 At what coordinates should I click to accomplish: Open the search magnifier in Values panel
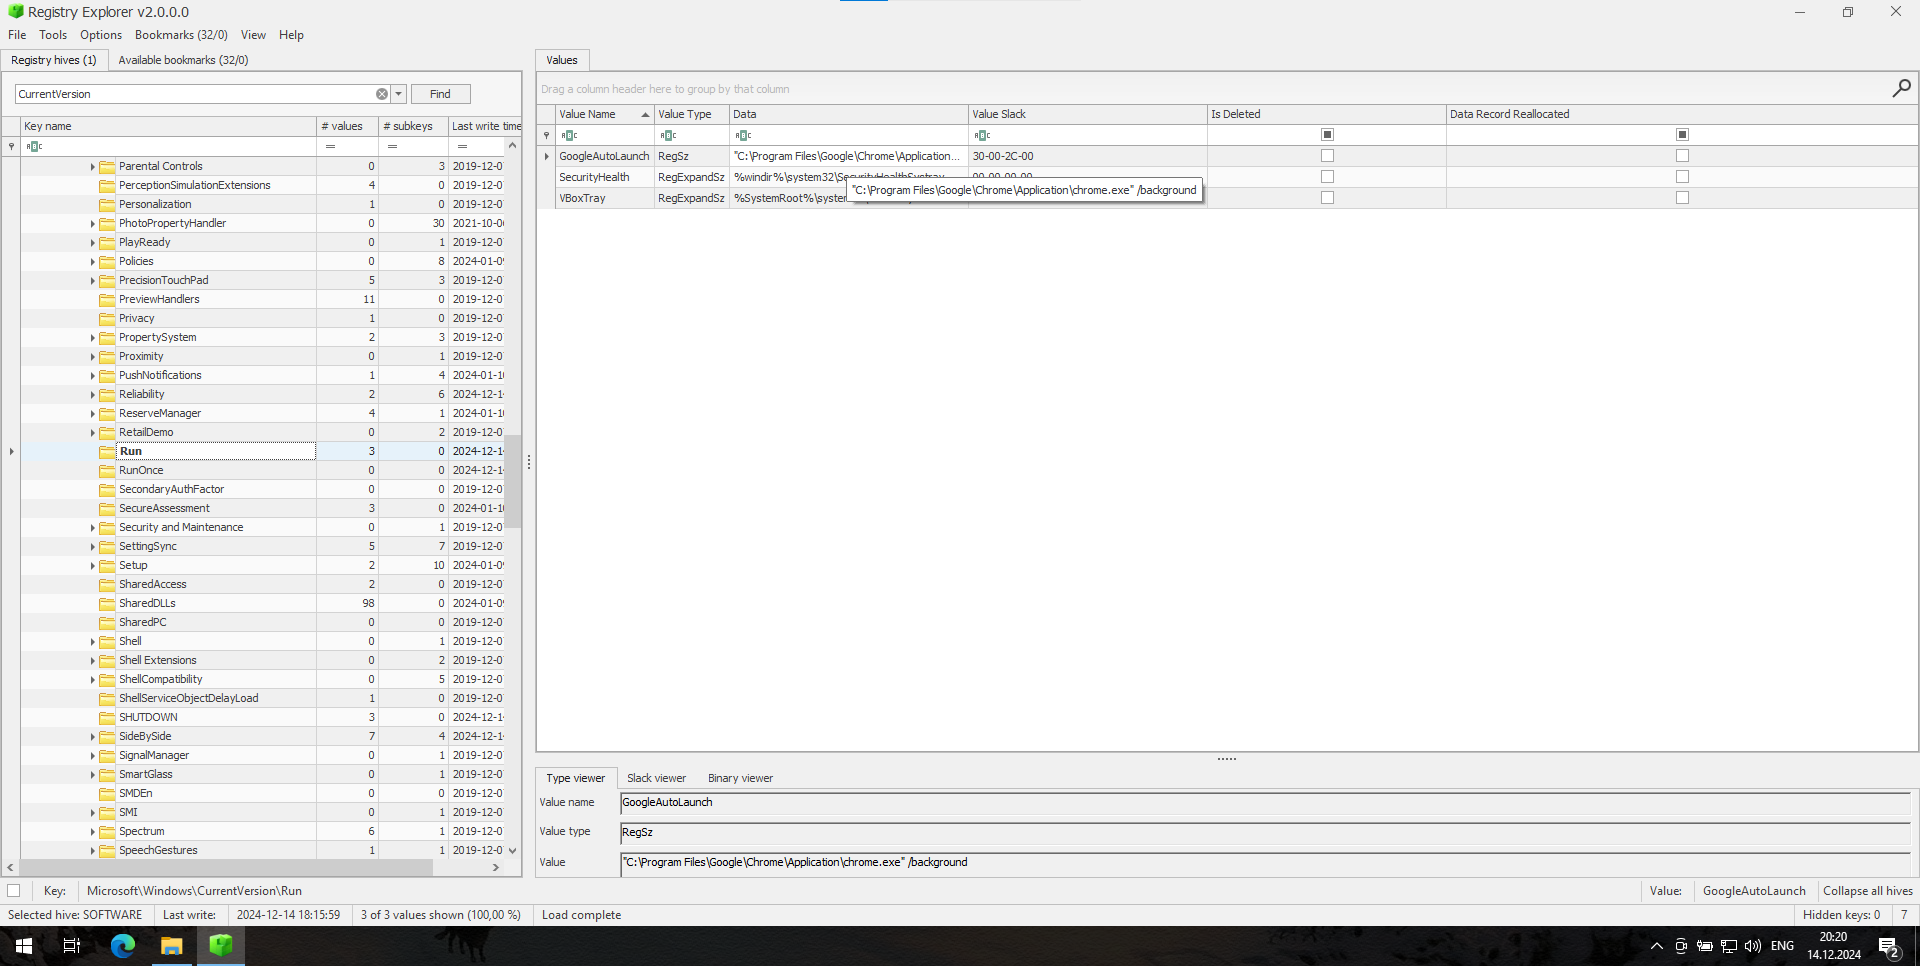tap(1901, 89)
